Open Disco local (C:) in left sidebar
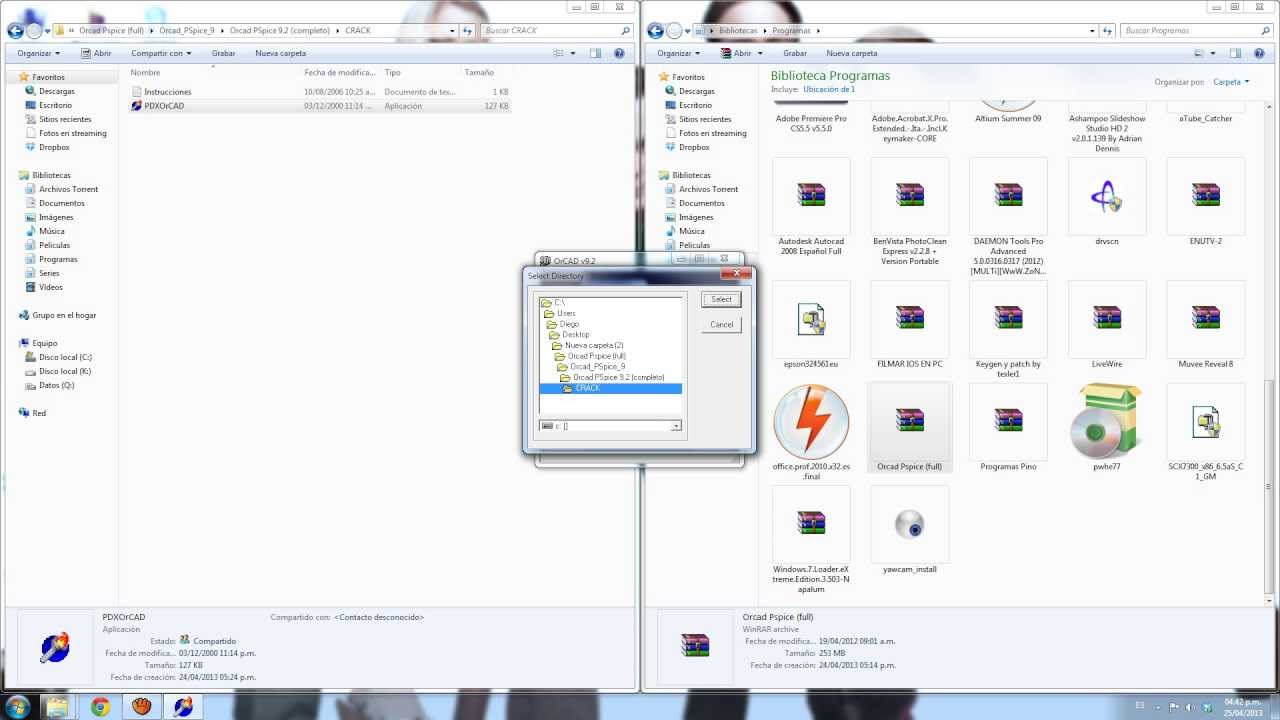1280x720 pixels. coord(65,357)
